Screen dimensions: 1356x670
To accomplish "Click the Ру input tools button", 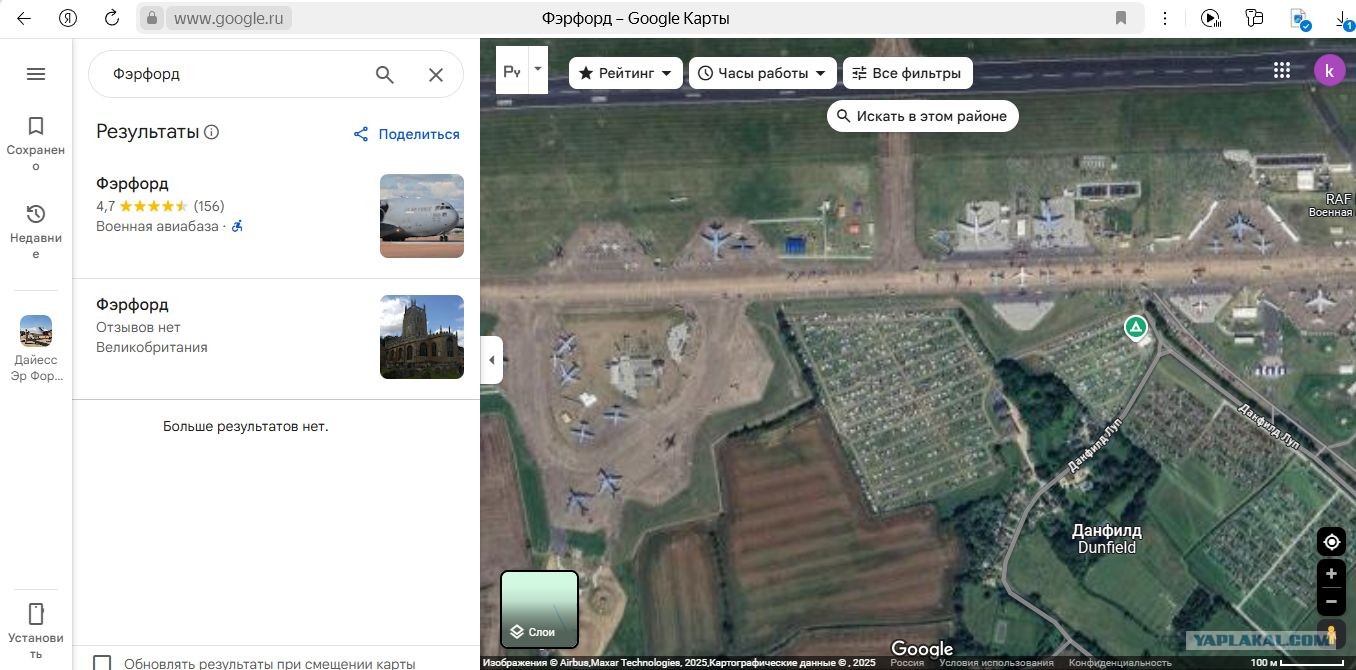I will click(x=512, y=70).
